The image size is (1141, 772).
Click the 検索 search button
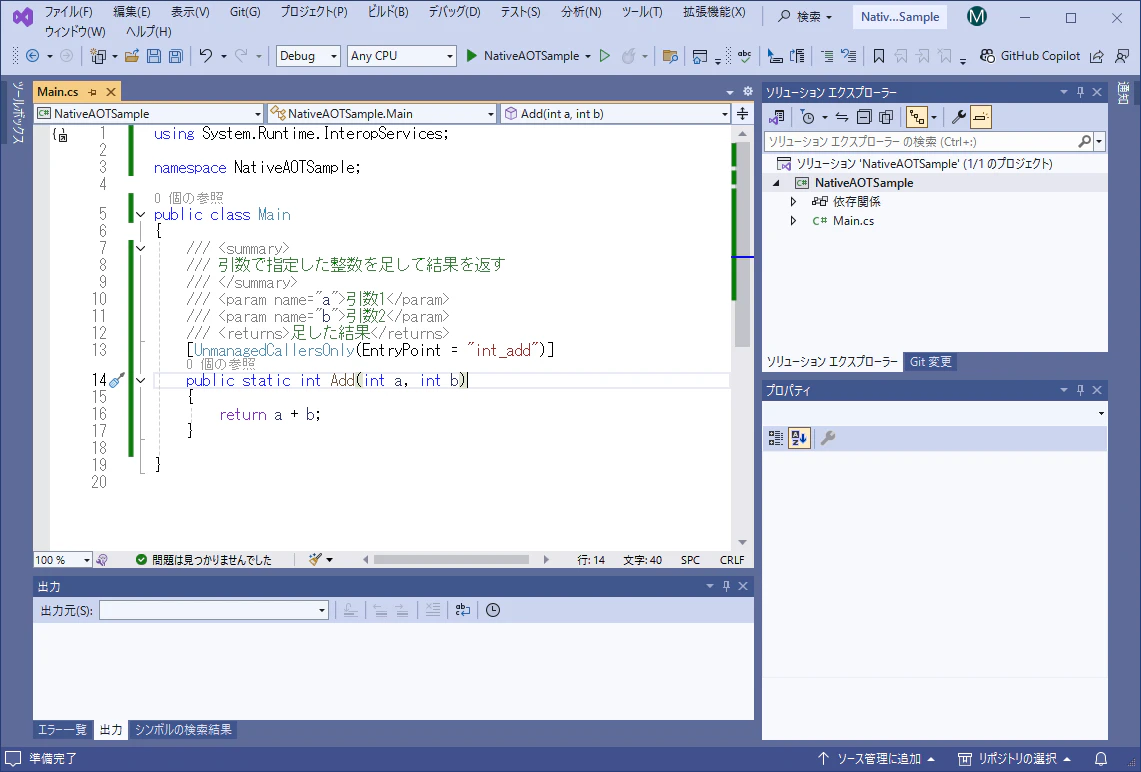(805, 17)
